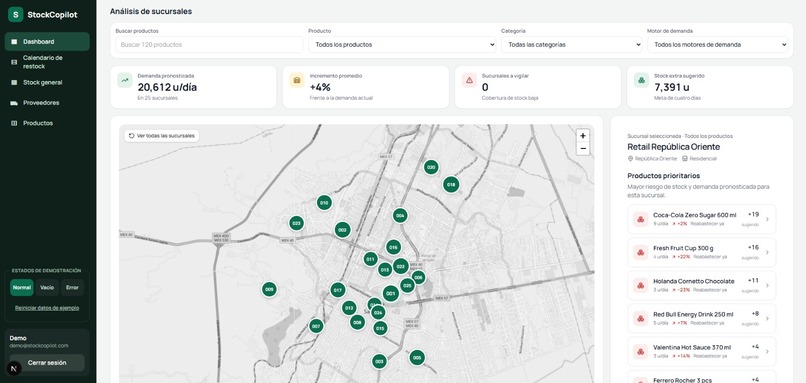Select branch marker 015 on map
806x383 pixels.
(x=380, y=328)
